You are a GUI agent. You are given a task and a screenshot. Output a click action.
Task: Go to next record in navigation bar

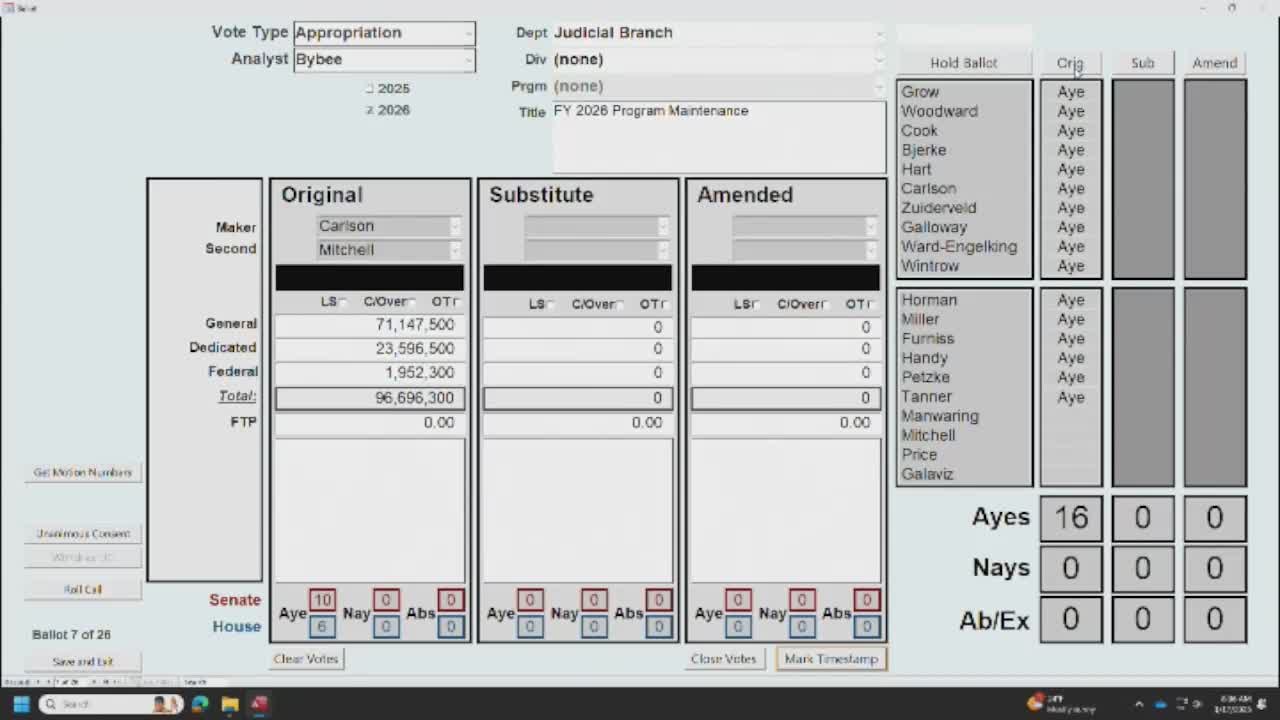click(x=93, y=681)
